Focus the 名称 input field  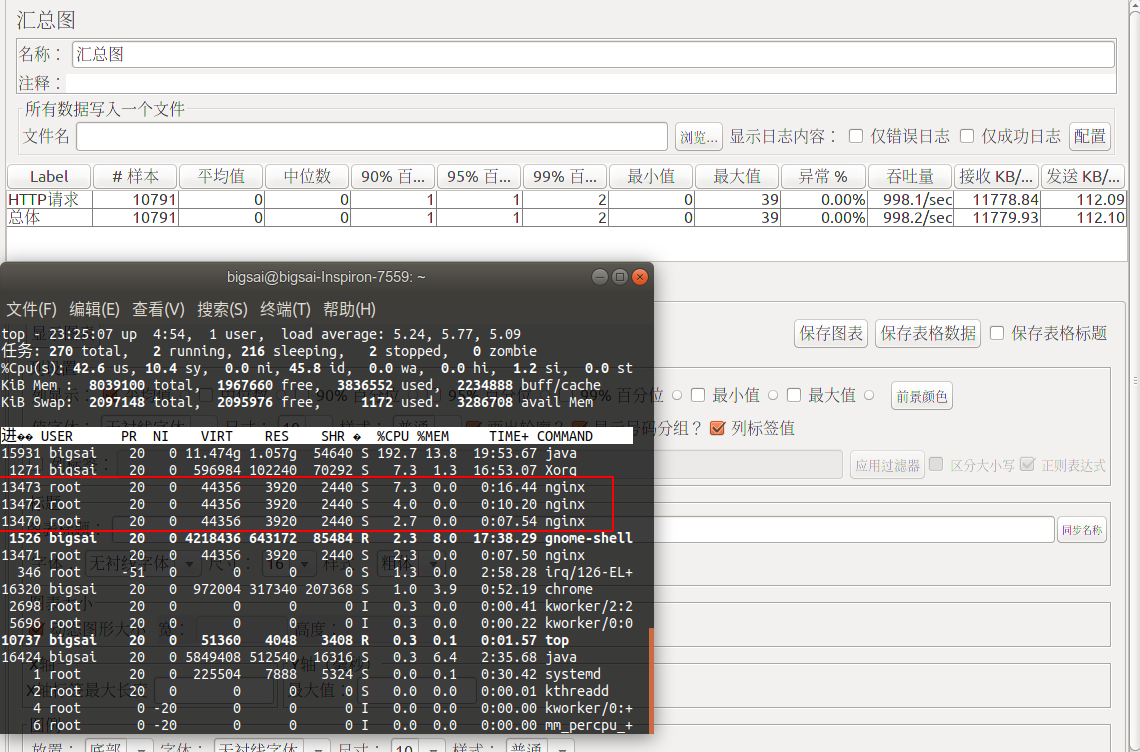pos(593,55)
